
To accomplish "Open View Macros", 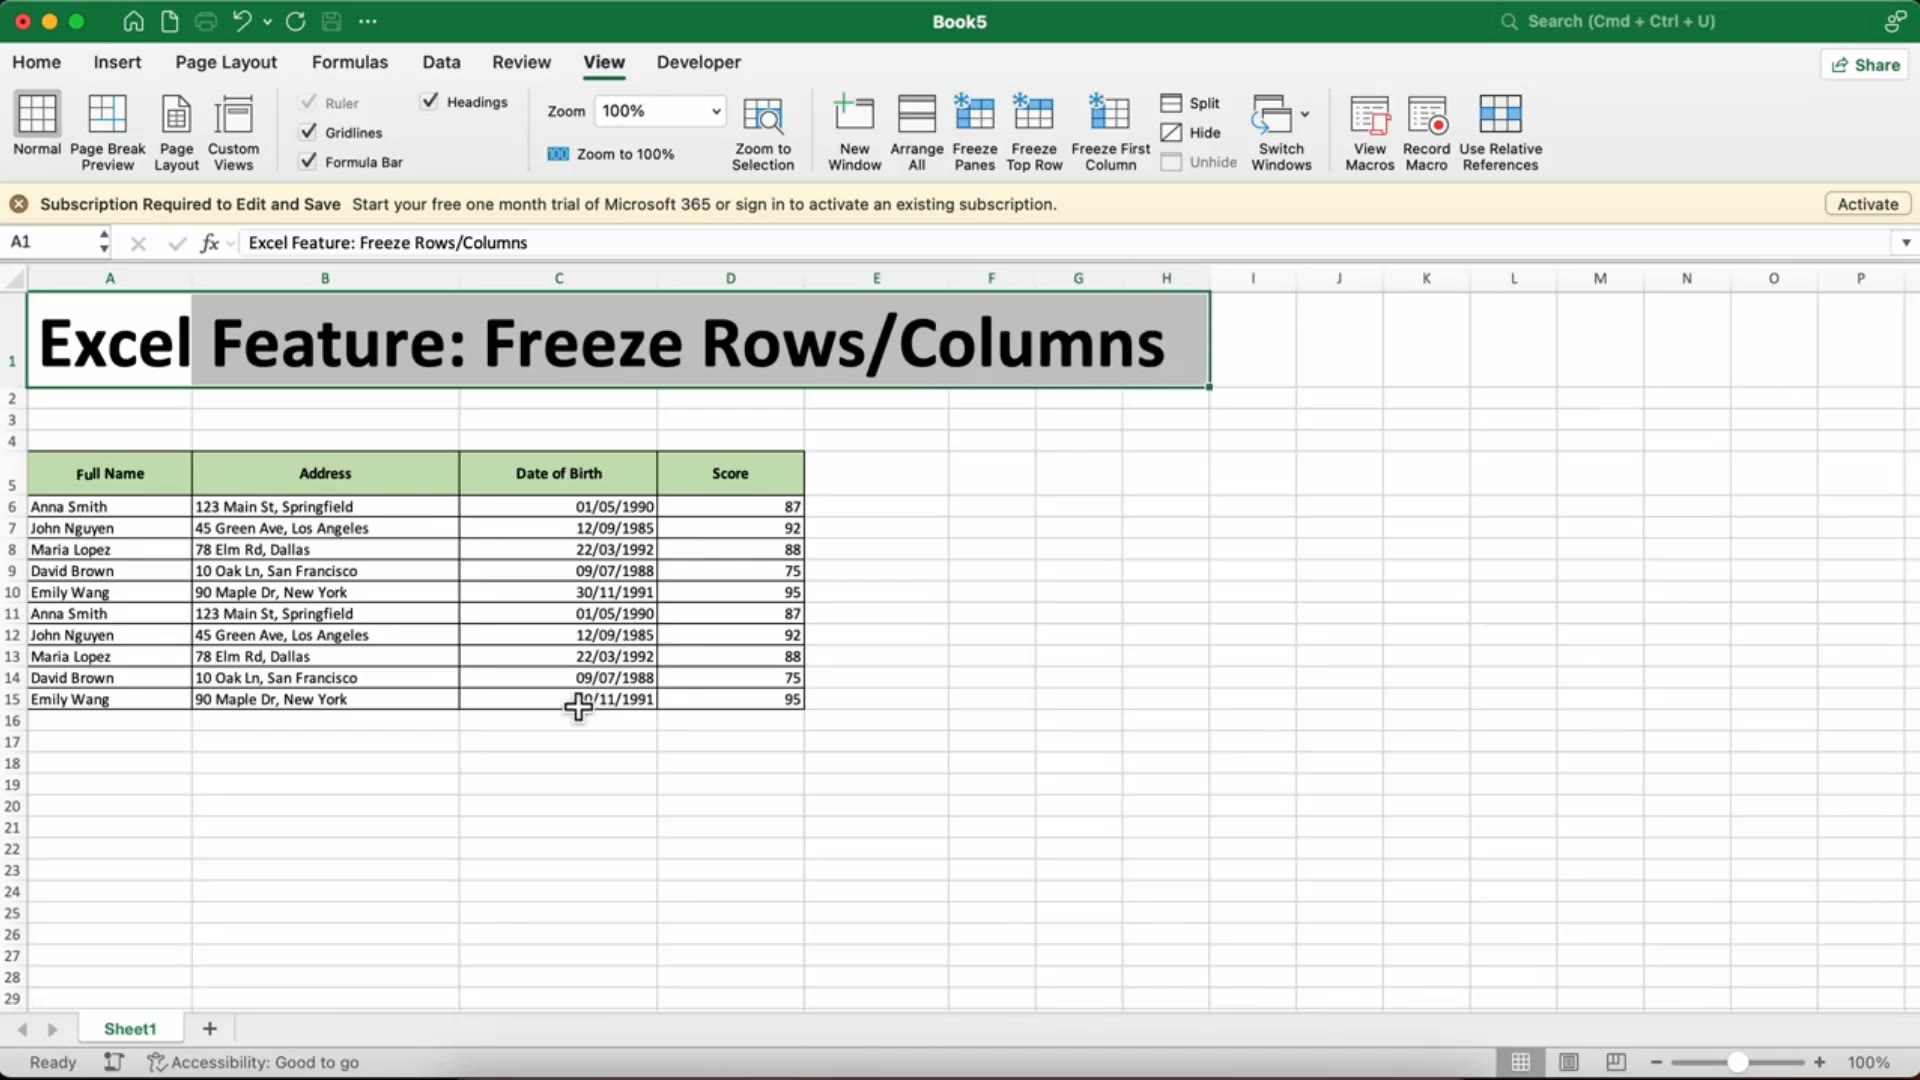I will click(x=1369, y=132).
